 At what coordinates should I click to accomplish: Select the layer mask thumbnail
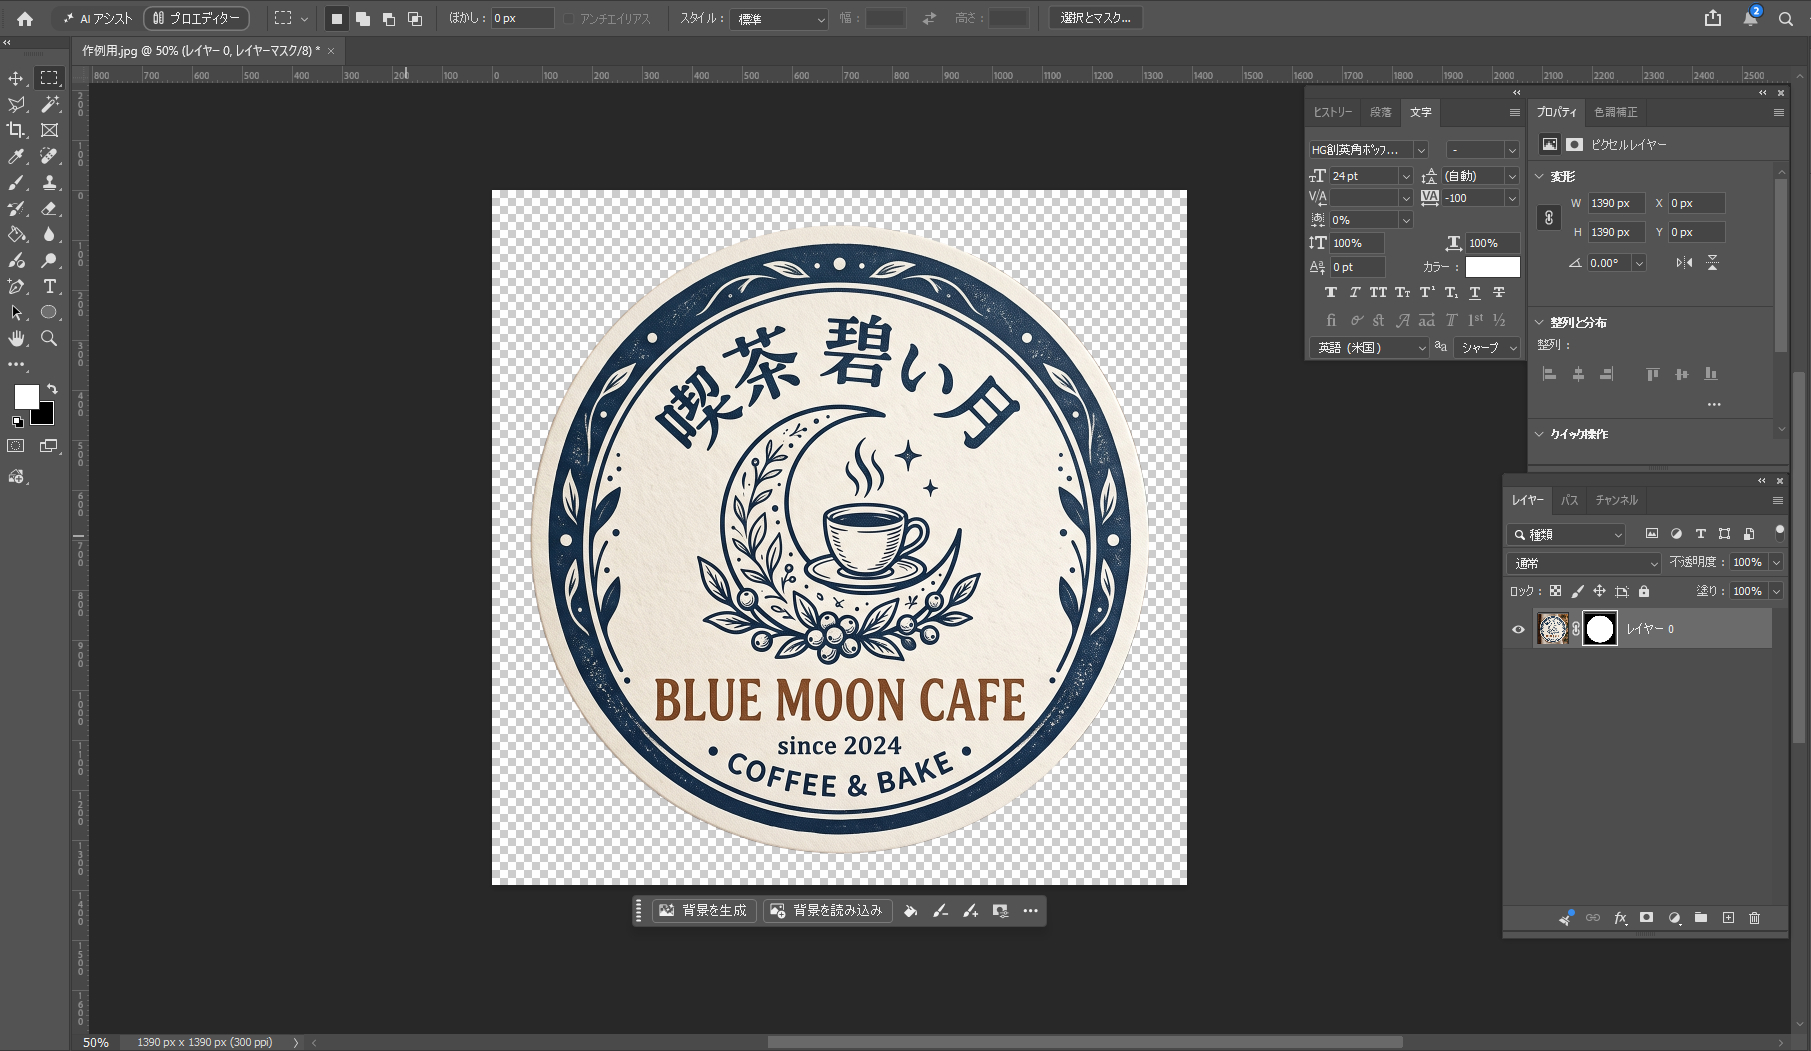1600,629
